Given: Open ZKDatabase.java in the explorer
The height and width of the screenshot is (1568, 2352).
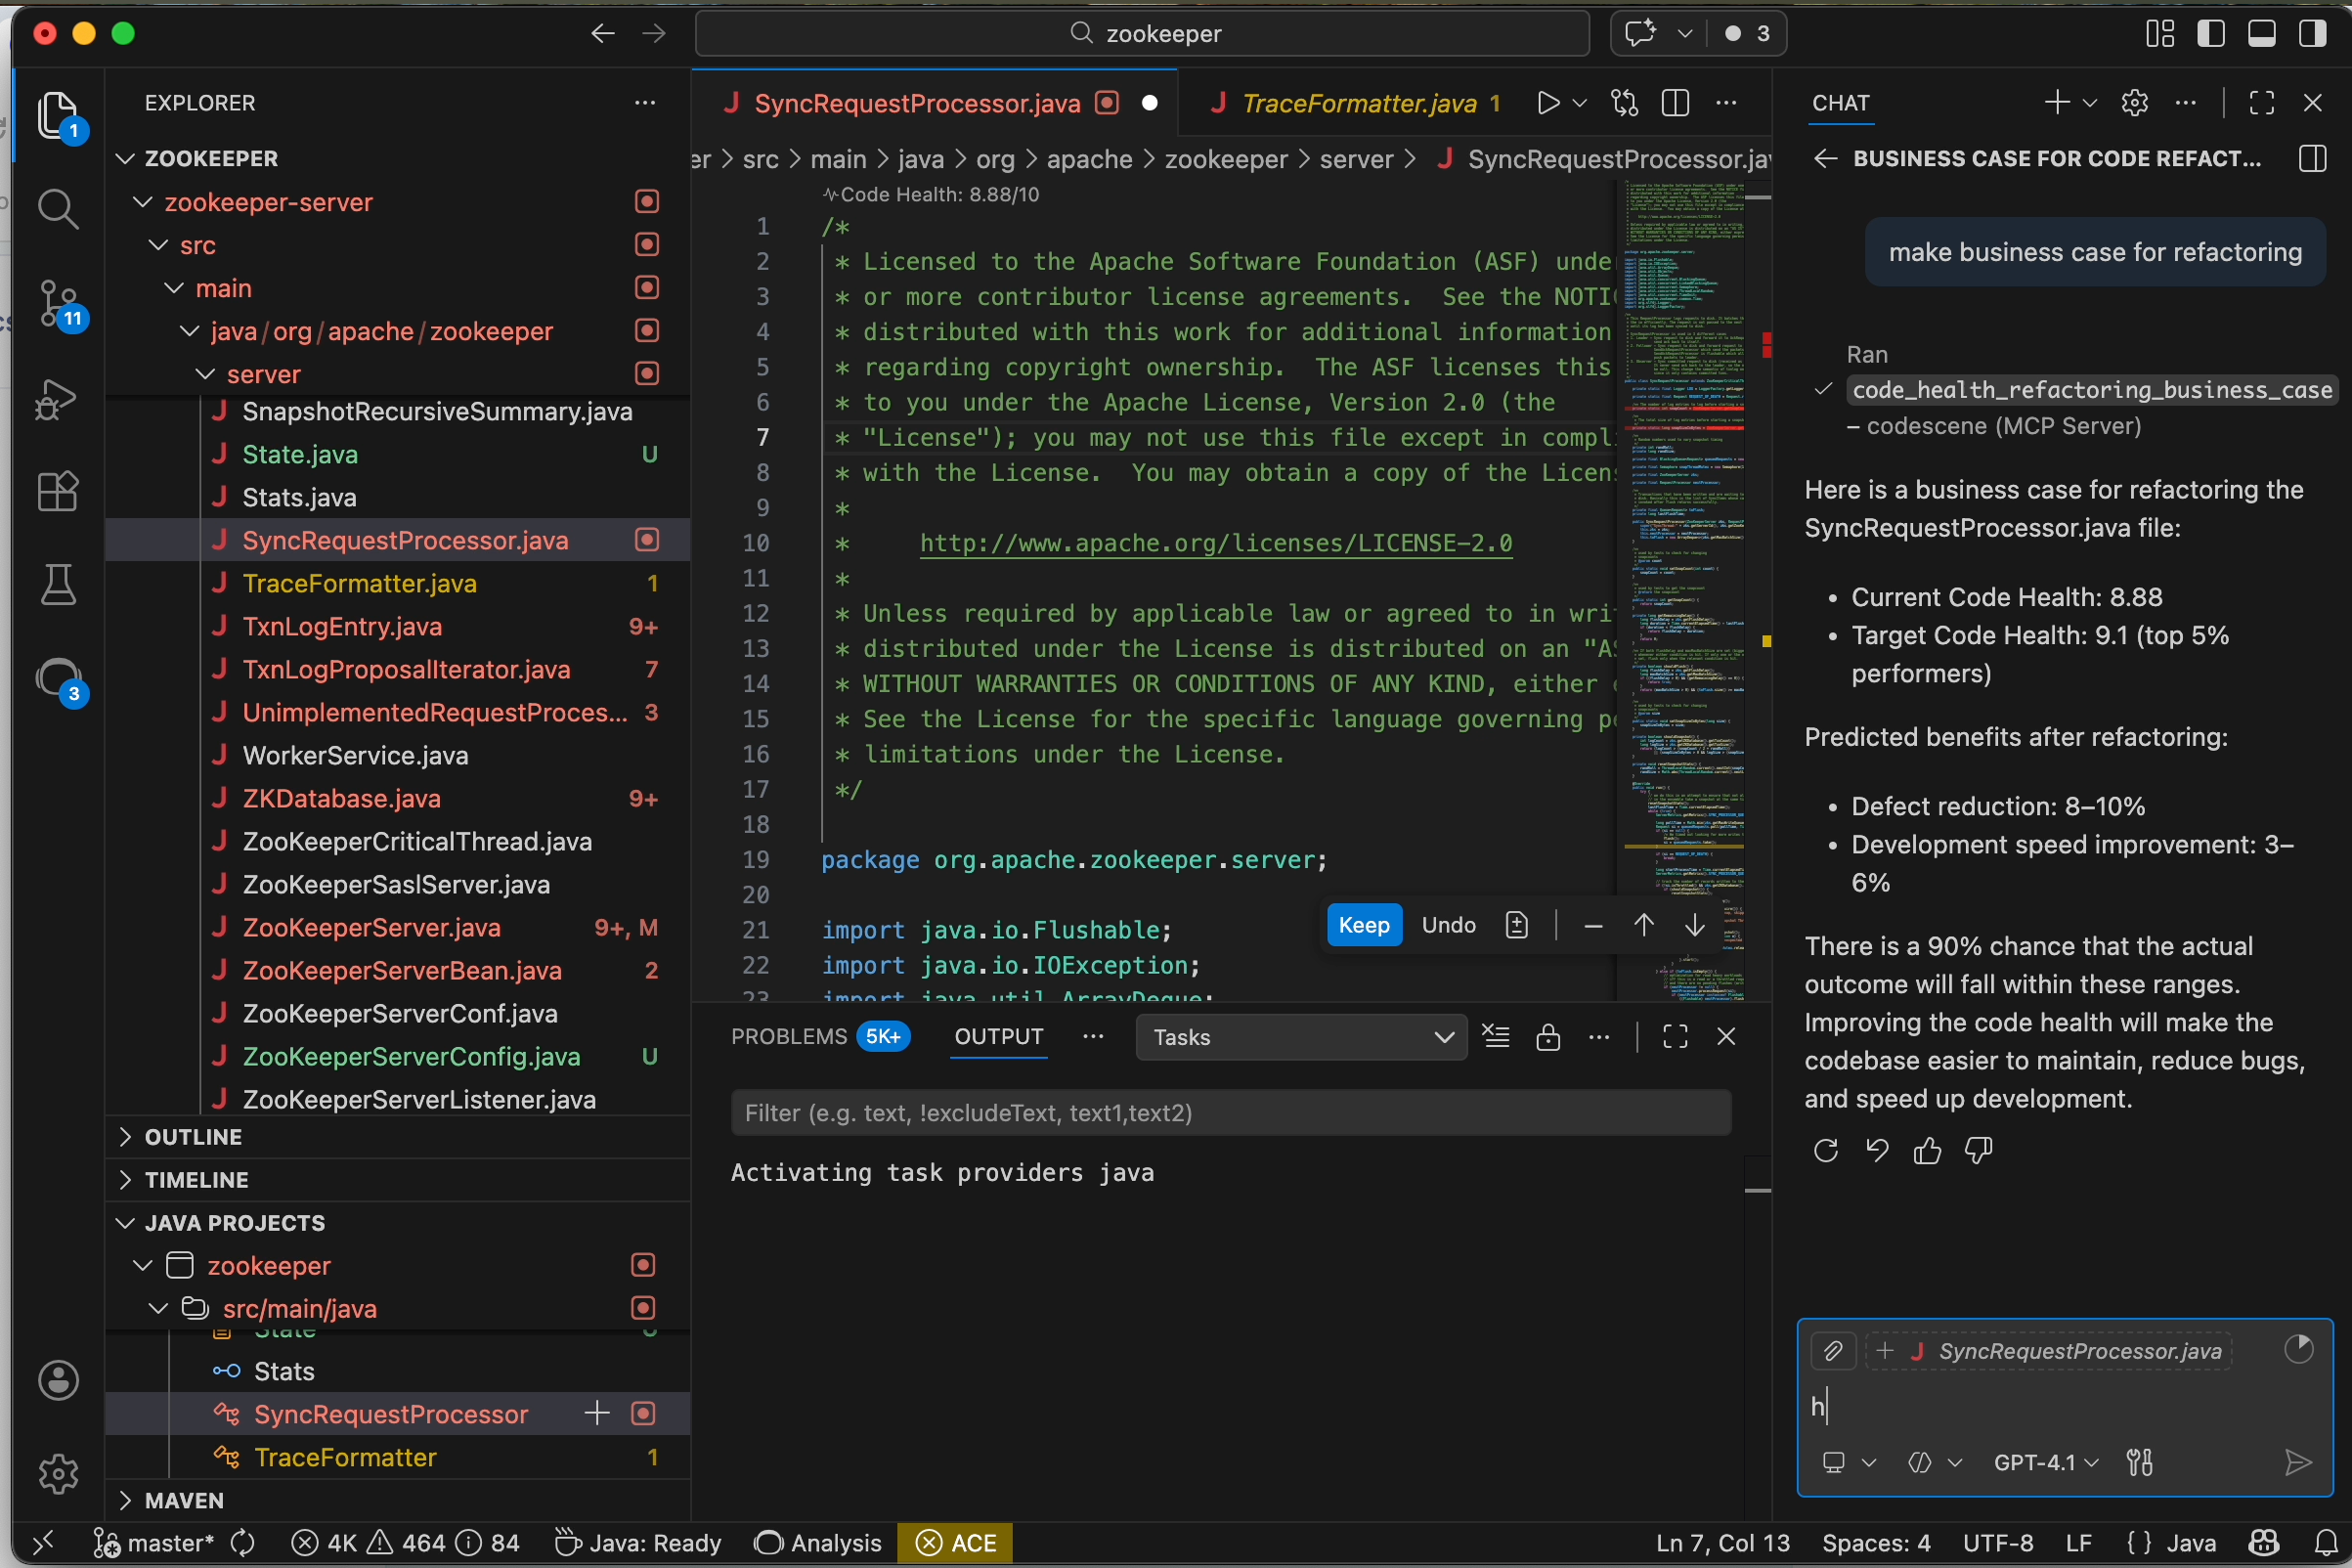Looking at the screenshot, I should 341,799.
